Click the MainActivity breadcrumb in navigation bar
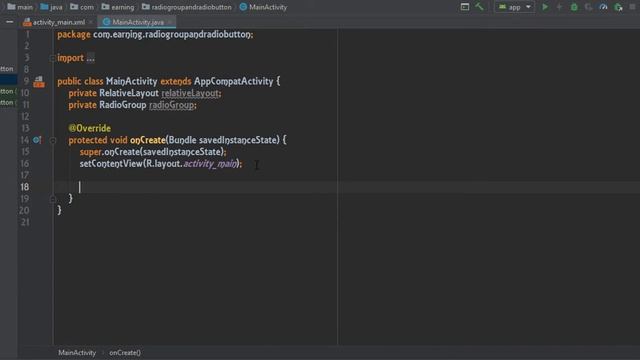The width and height of the screenshot is (640, 360). 263,7
